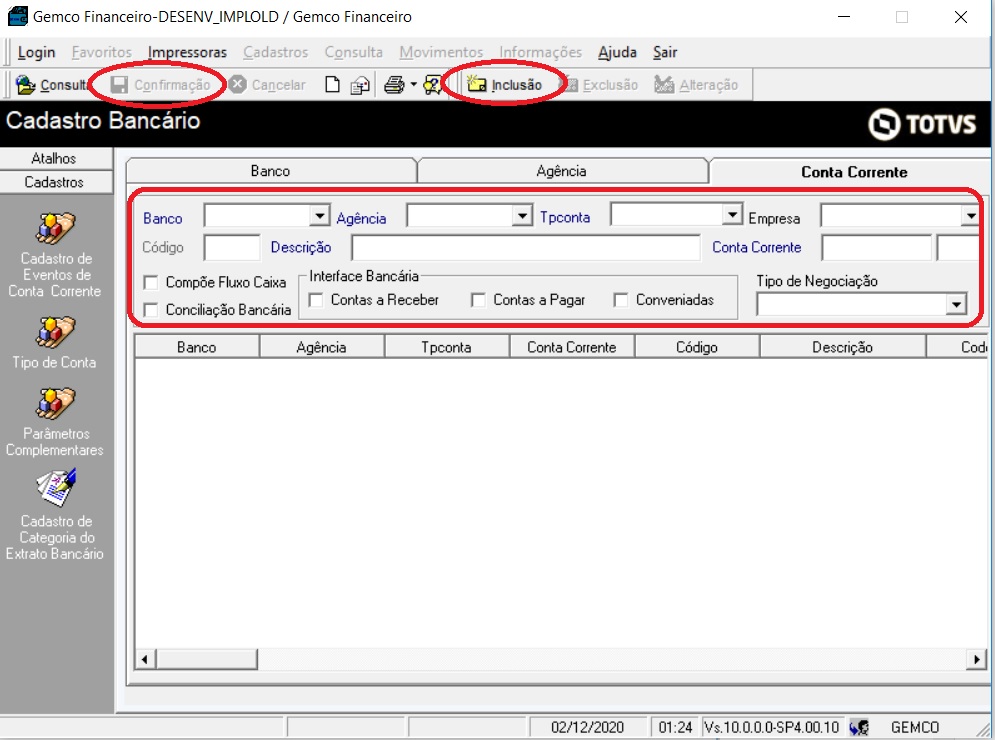This screenshot has height=740, width=995.
Task: Click the Consulta toolbar button
Action: 51,84
